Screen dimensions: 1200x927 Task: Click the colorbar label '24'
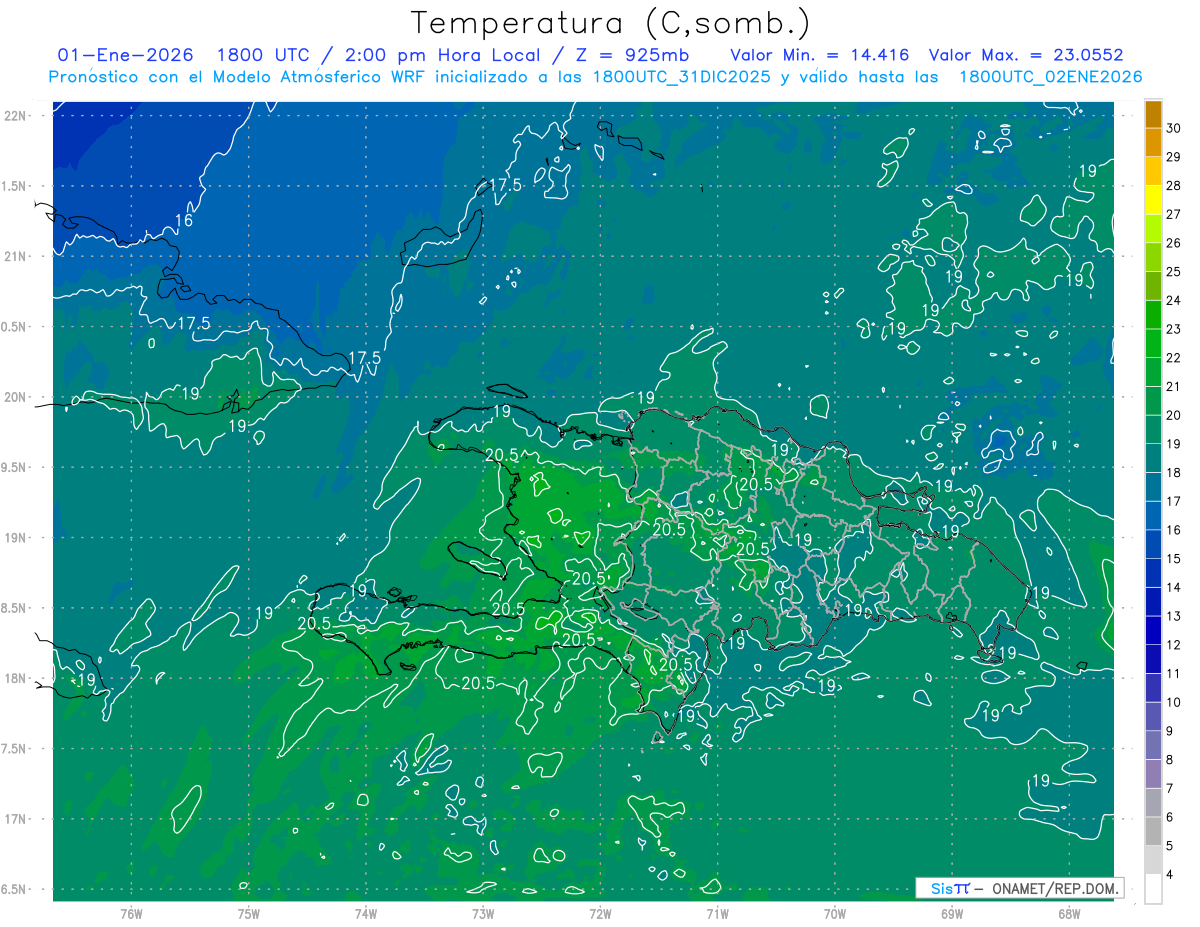click(x=1174, y=301)
